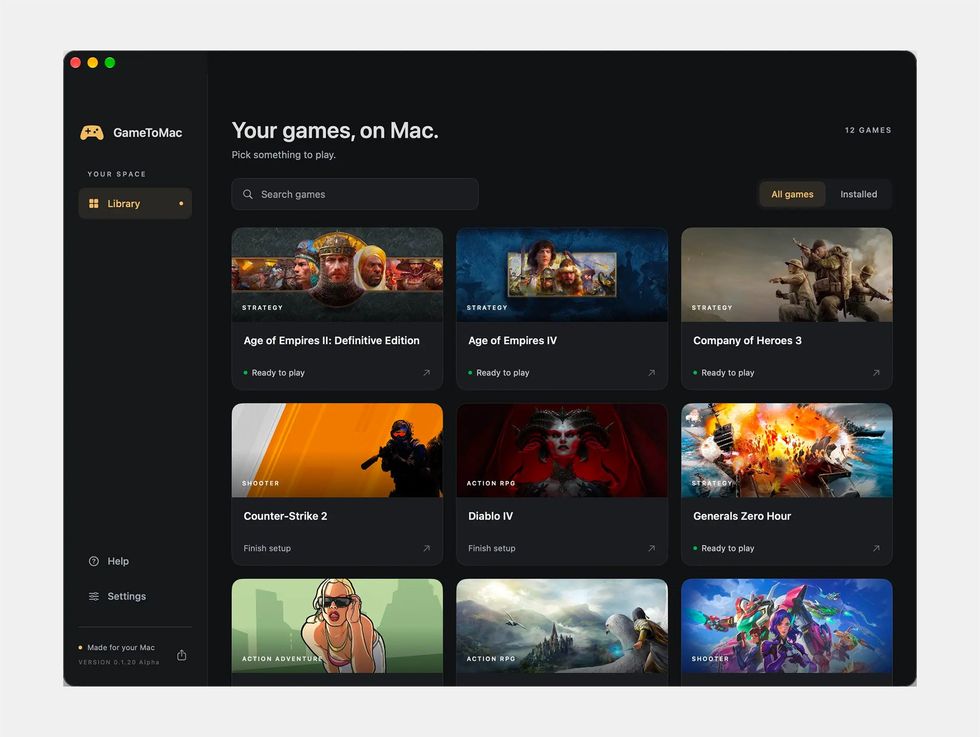Open Age of Empires II via arrow icon
980x737 pixels.
coord(426,373)
